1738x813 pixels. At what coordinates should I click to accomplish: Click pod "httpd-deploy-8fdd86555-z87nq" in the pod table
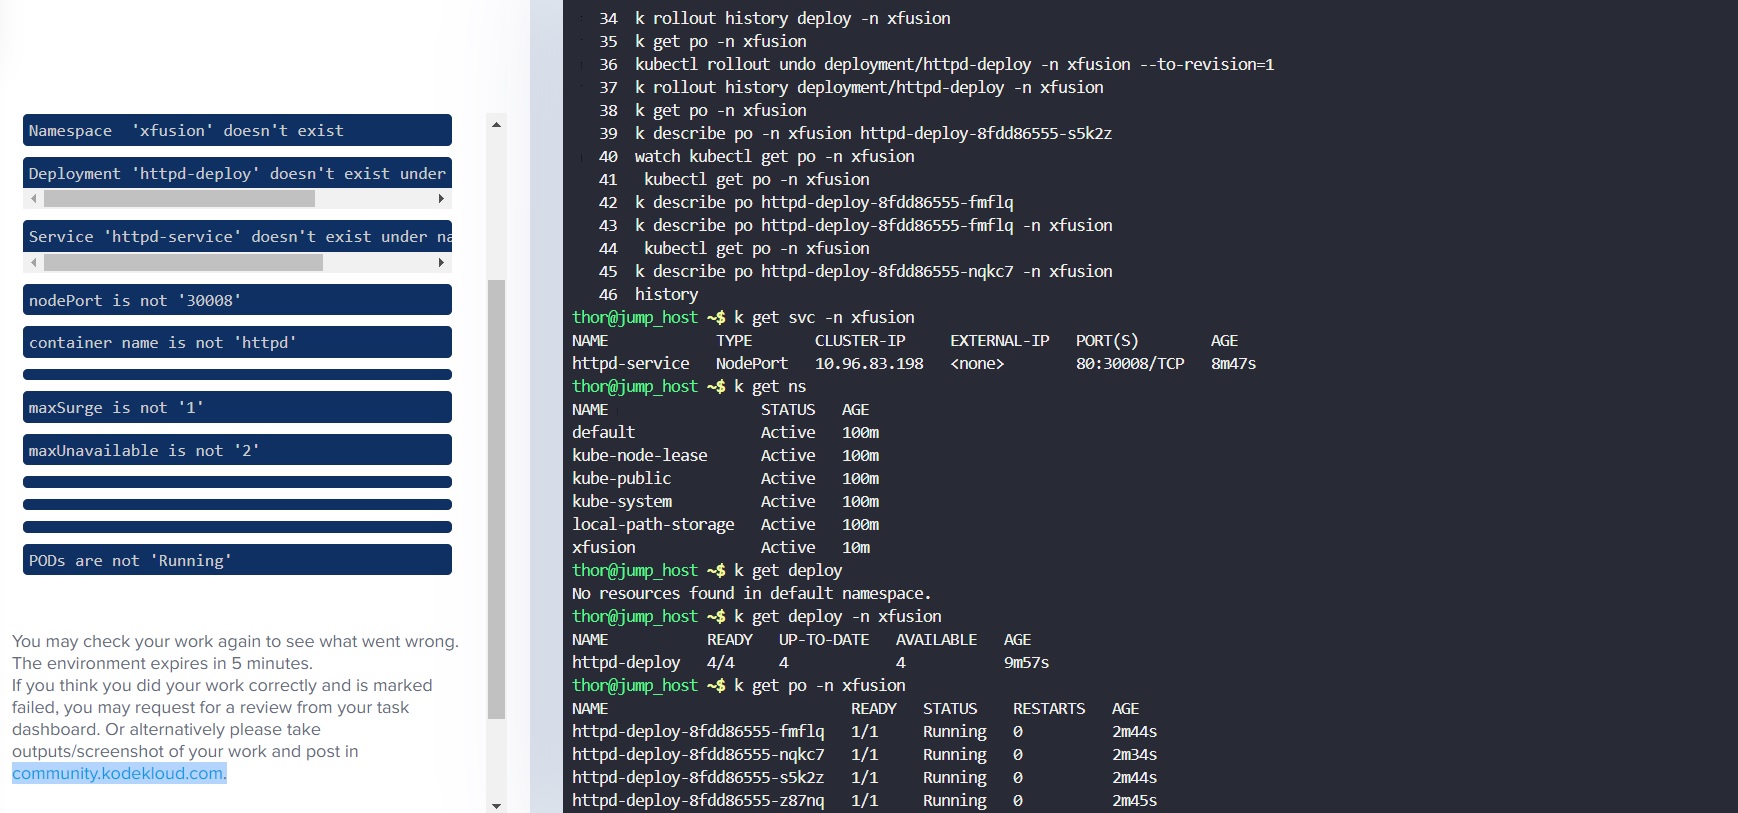coord(699,800)
